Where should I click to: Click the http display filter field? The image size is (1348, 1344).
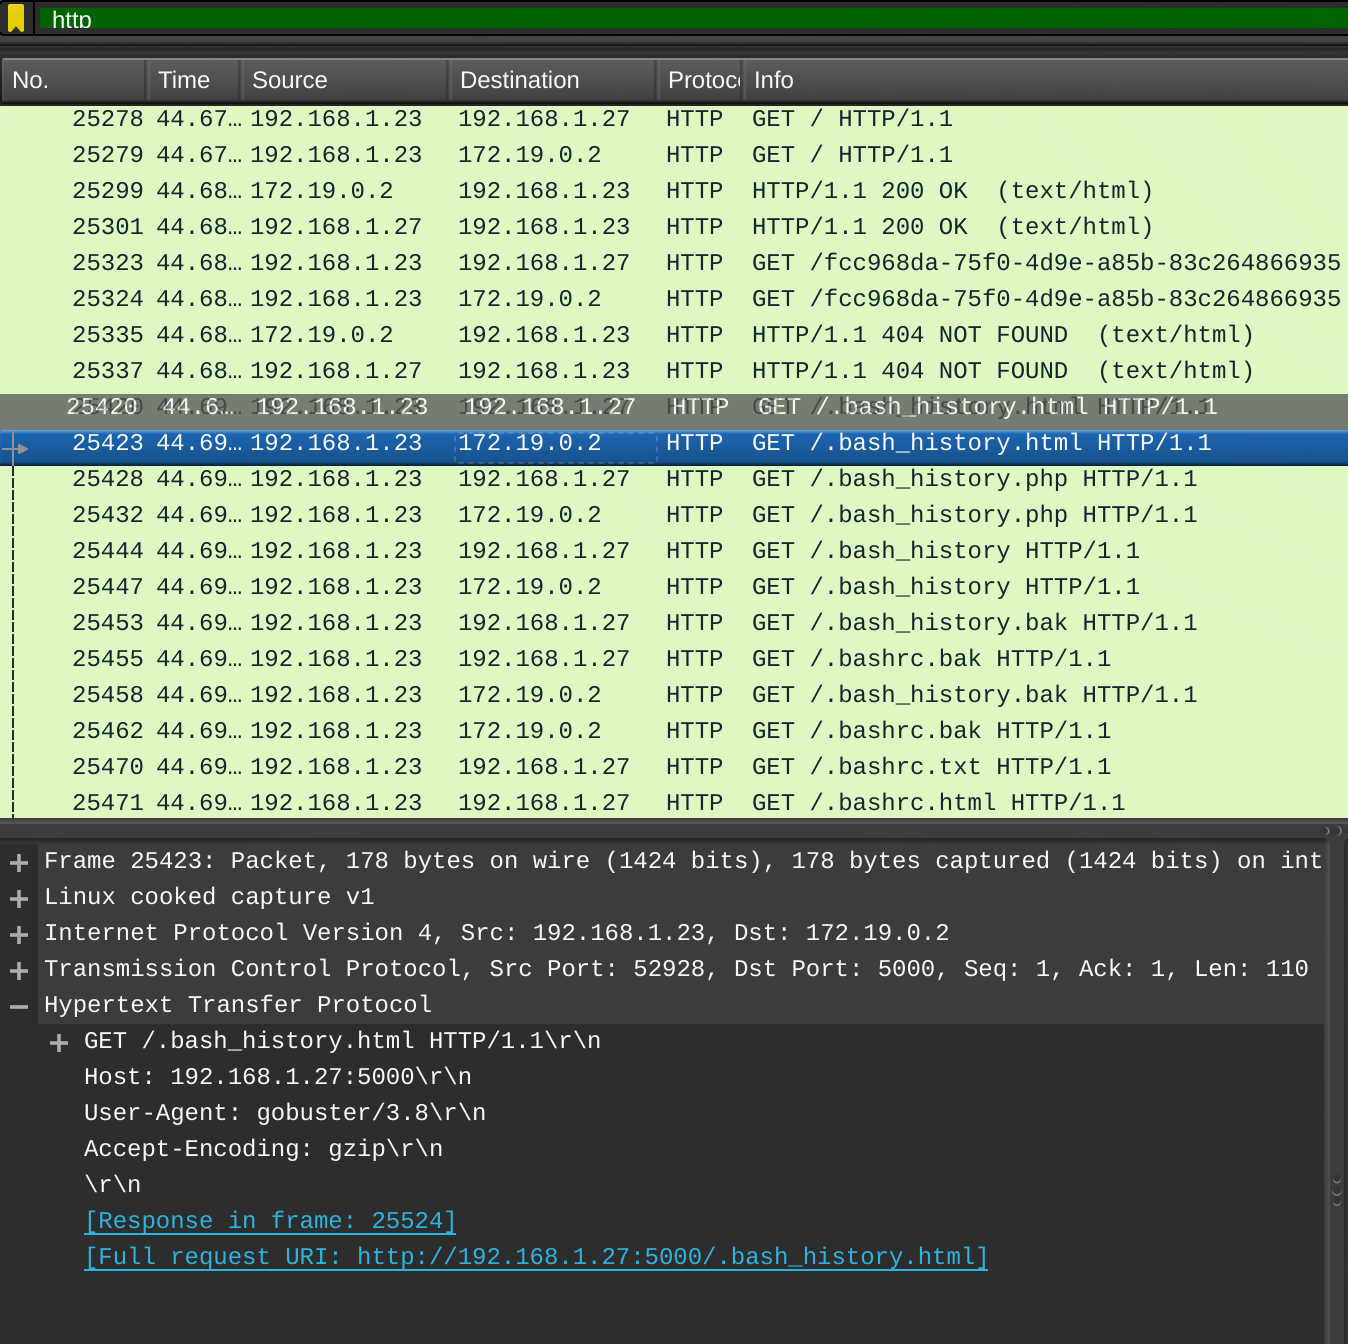690,19
